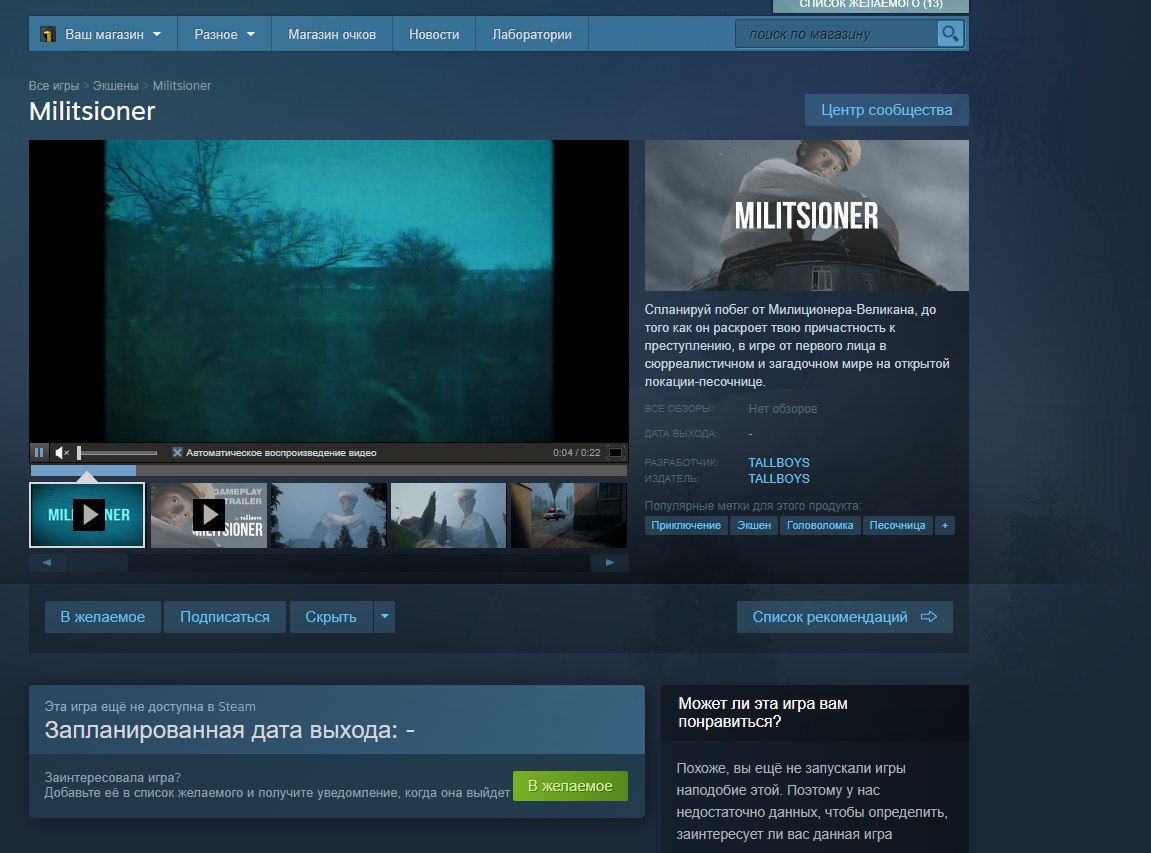Open dropdown arrow next to Скрыть
This screenshot has width=1151, height=853.
coord(385,617)
